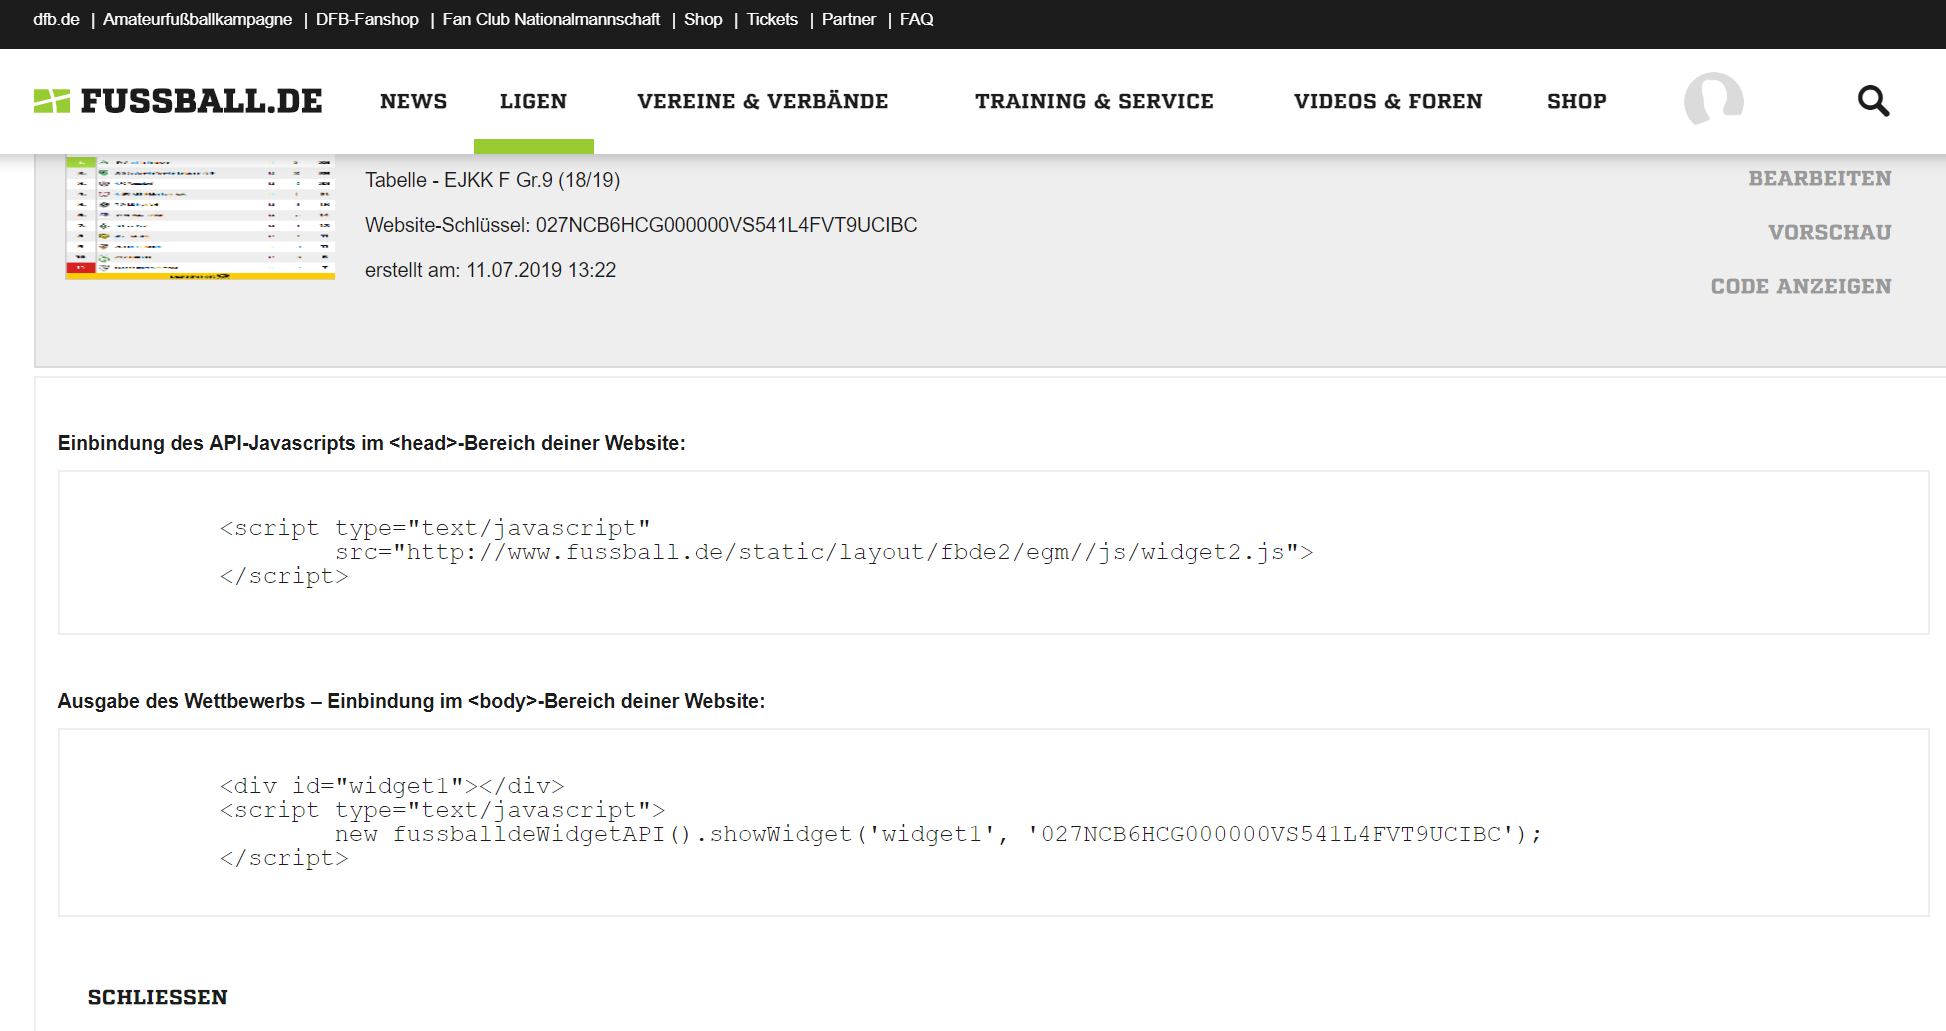Click the magnifier search icon
1946x1031 pixels.
pos(1873,101)
